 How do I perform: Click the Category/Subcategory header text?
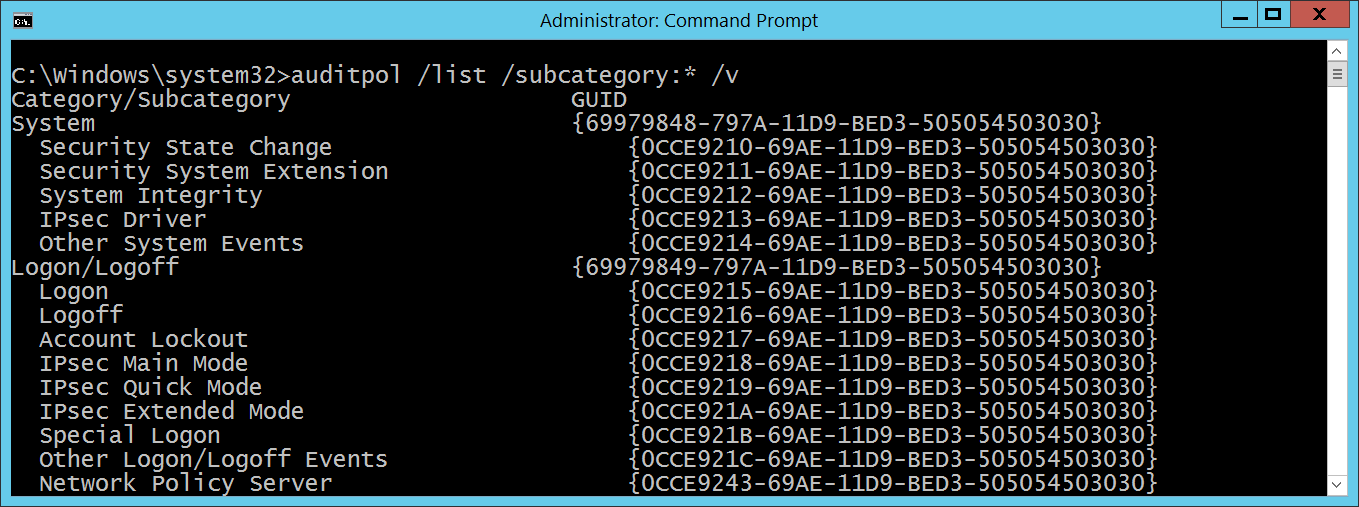[x=150, y=99]
